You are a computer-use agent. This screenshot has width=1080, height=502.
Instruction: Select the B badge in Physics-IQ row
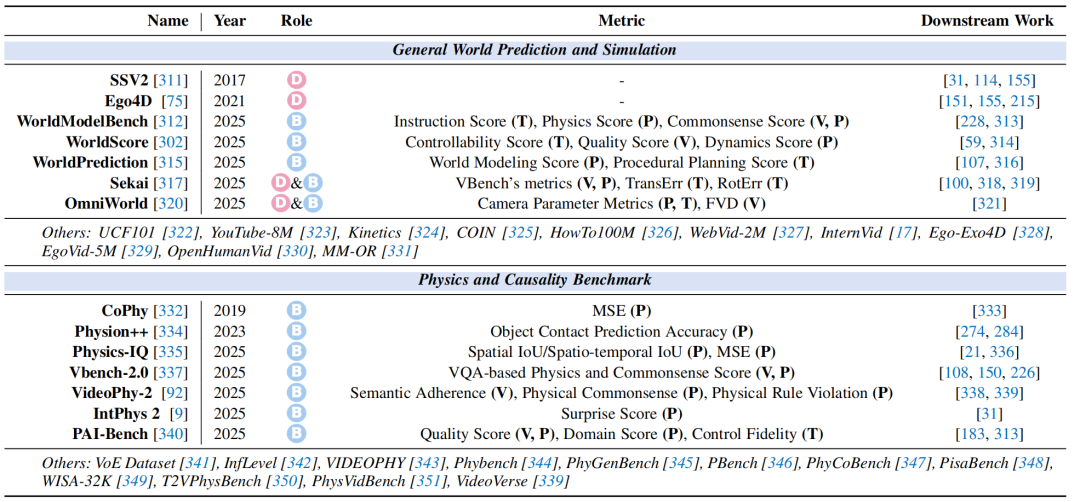(296, 352)
